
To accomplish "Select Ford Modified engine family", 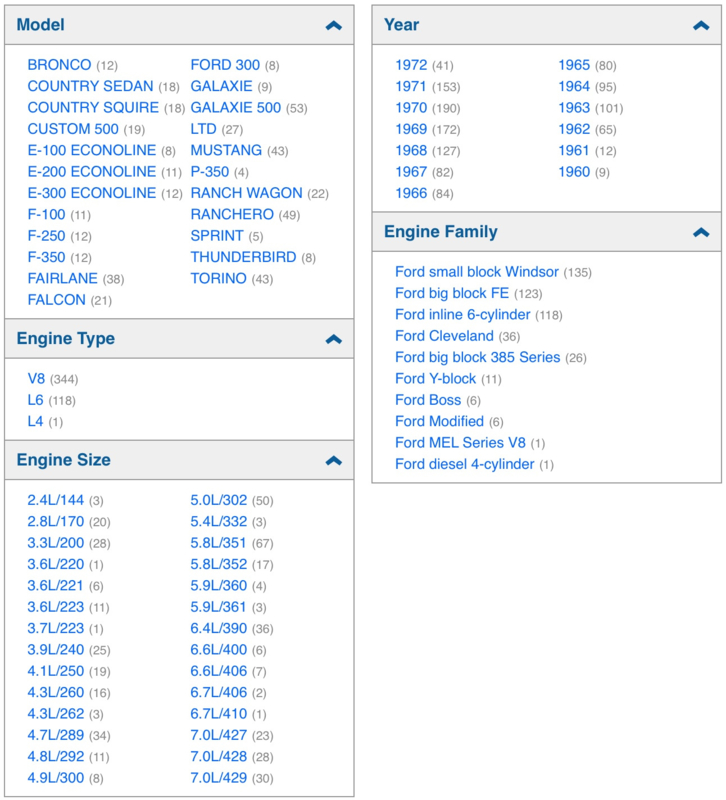I will pyautogui.click(x=440, y=421).
